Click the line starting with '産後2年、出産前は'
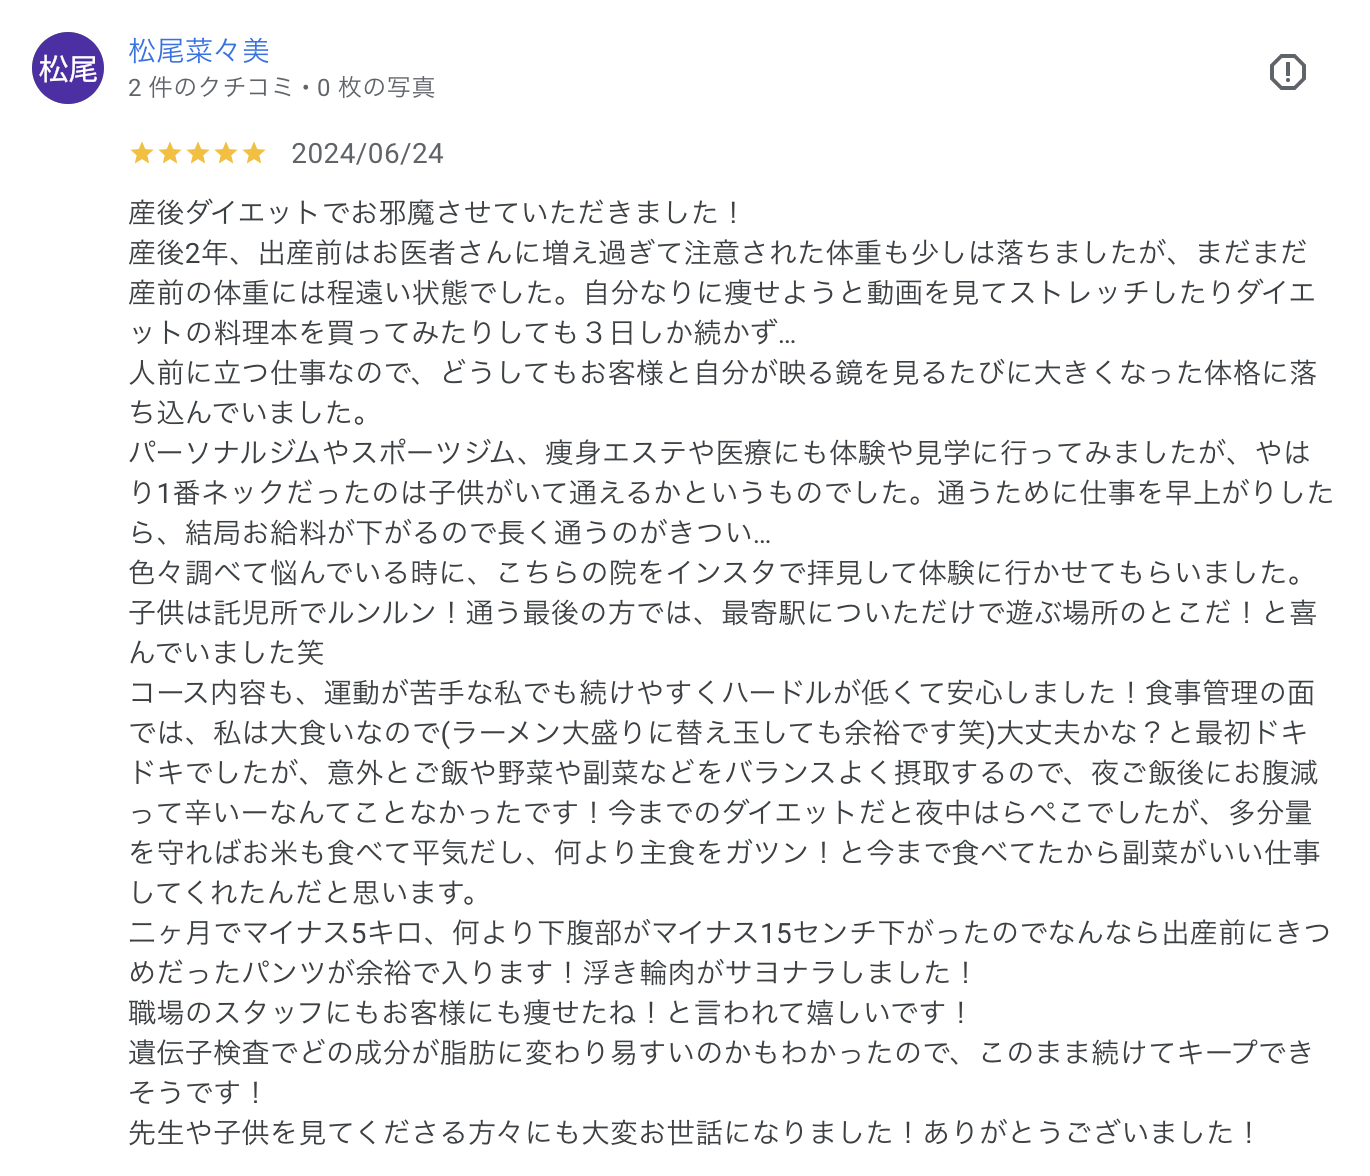The image size is (1370, 1176). tap(717, 252)
